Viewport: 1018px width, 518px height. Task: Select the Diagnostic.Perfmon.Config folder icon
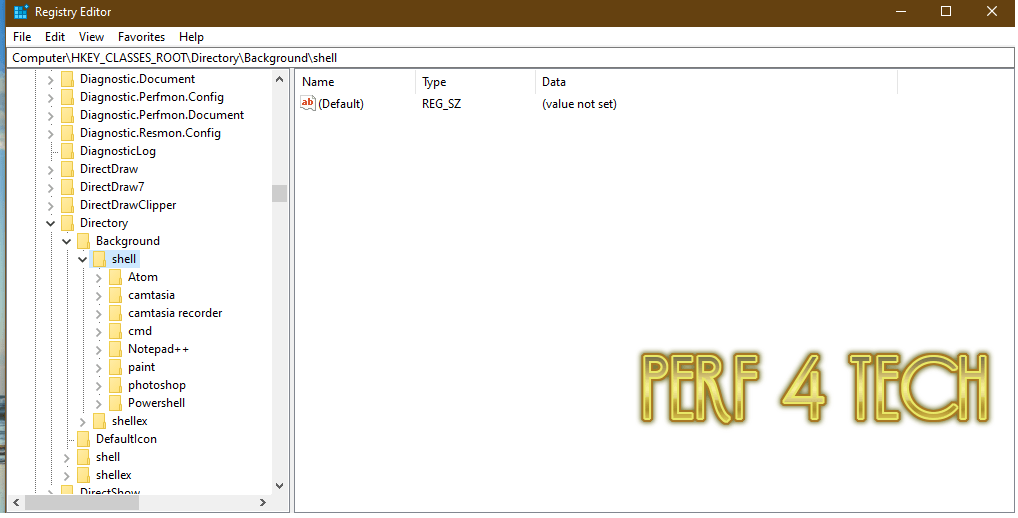(68, 97)
